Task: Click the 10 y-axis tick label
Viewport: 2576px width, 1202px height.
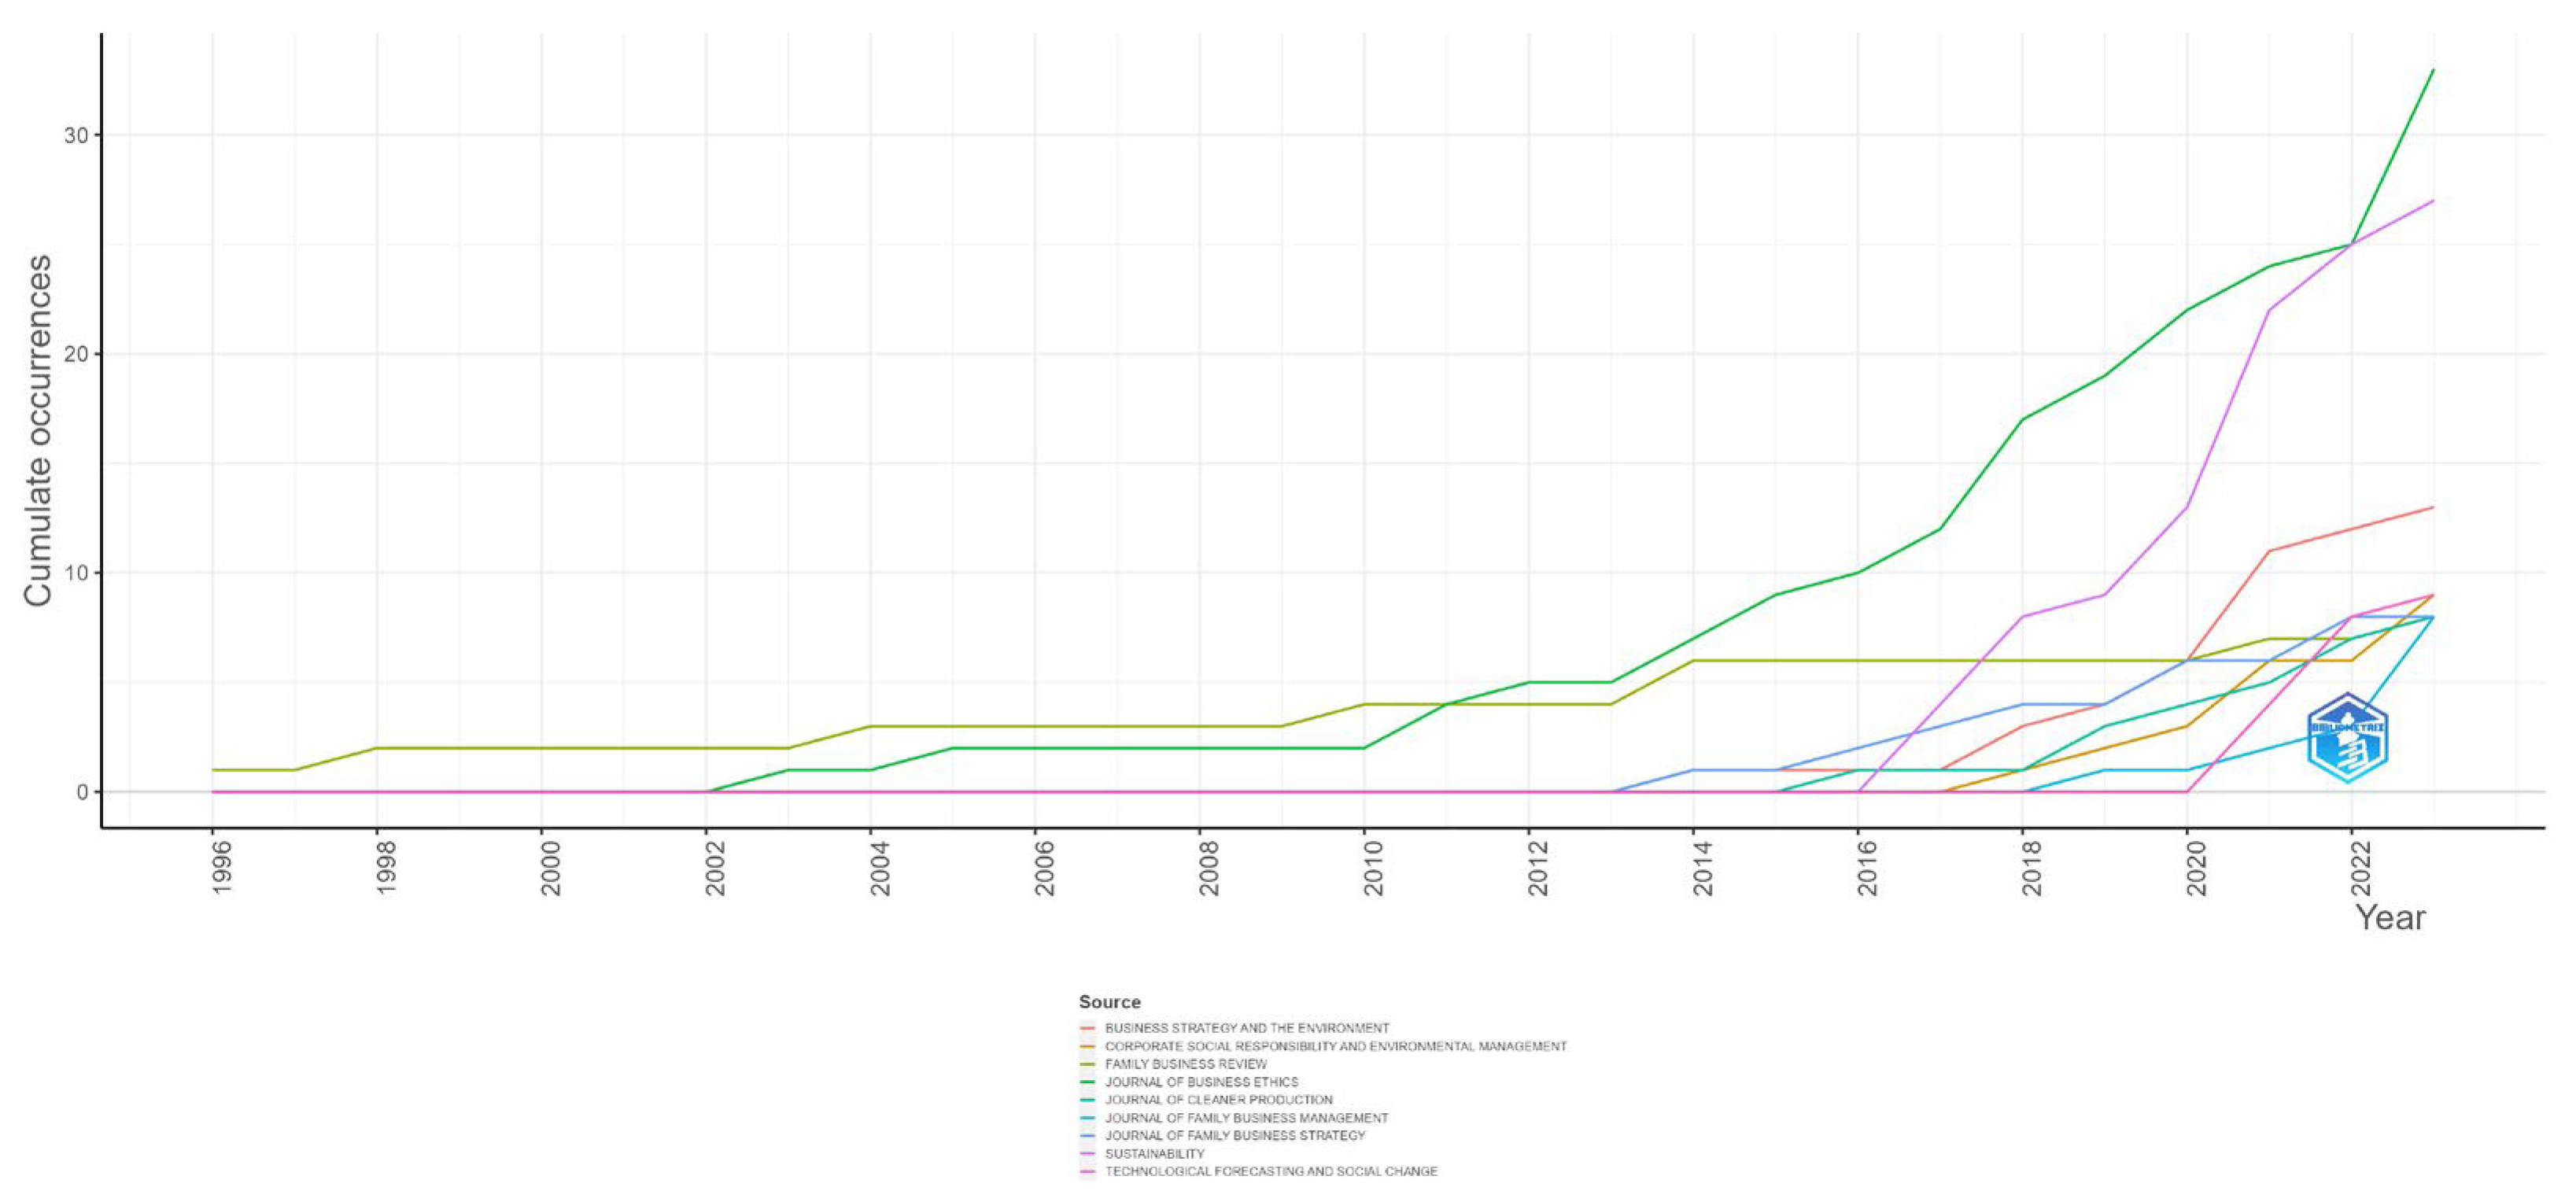Action: click(76, 573)
